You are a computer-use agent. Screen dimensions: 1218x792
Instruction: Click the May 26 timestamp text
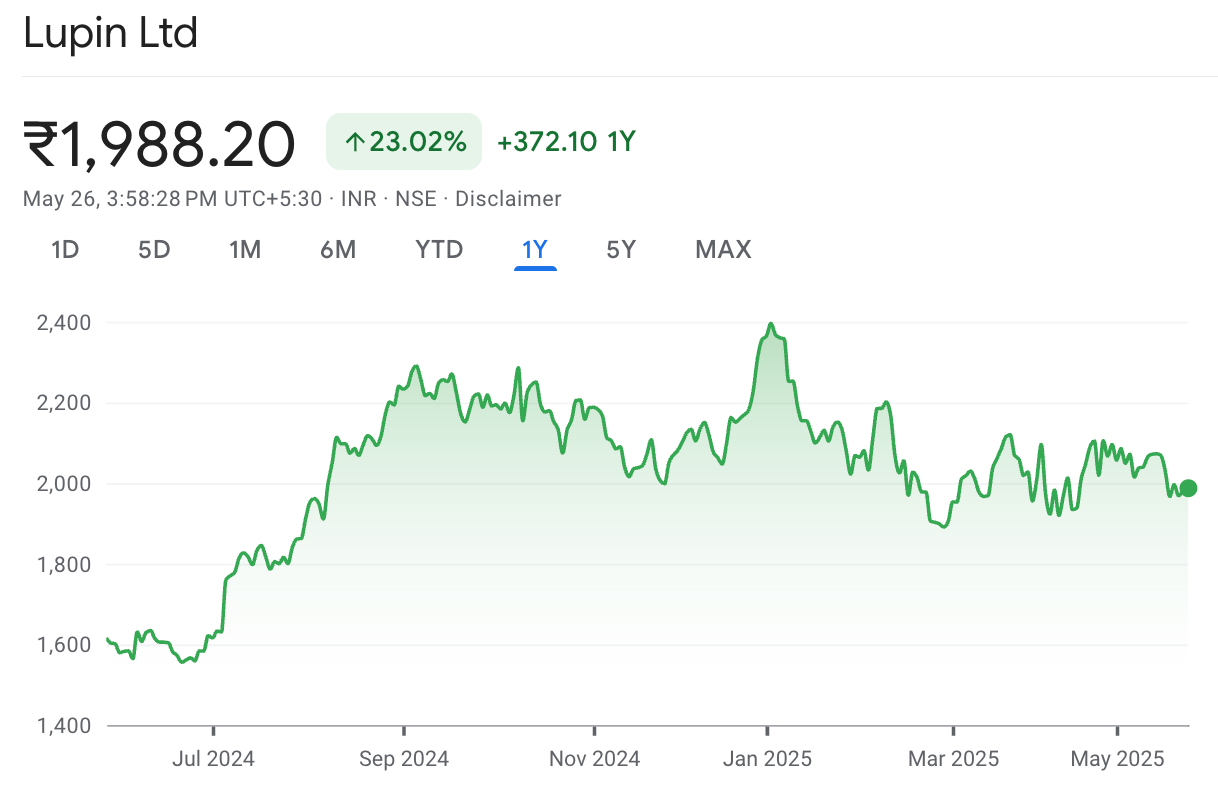(x=172, y=199)
